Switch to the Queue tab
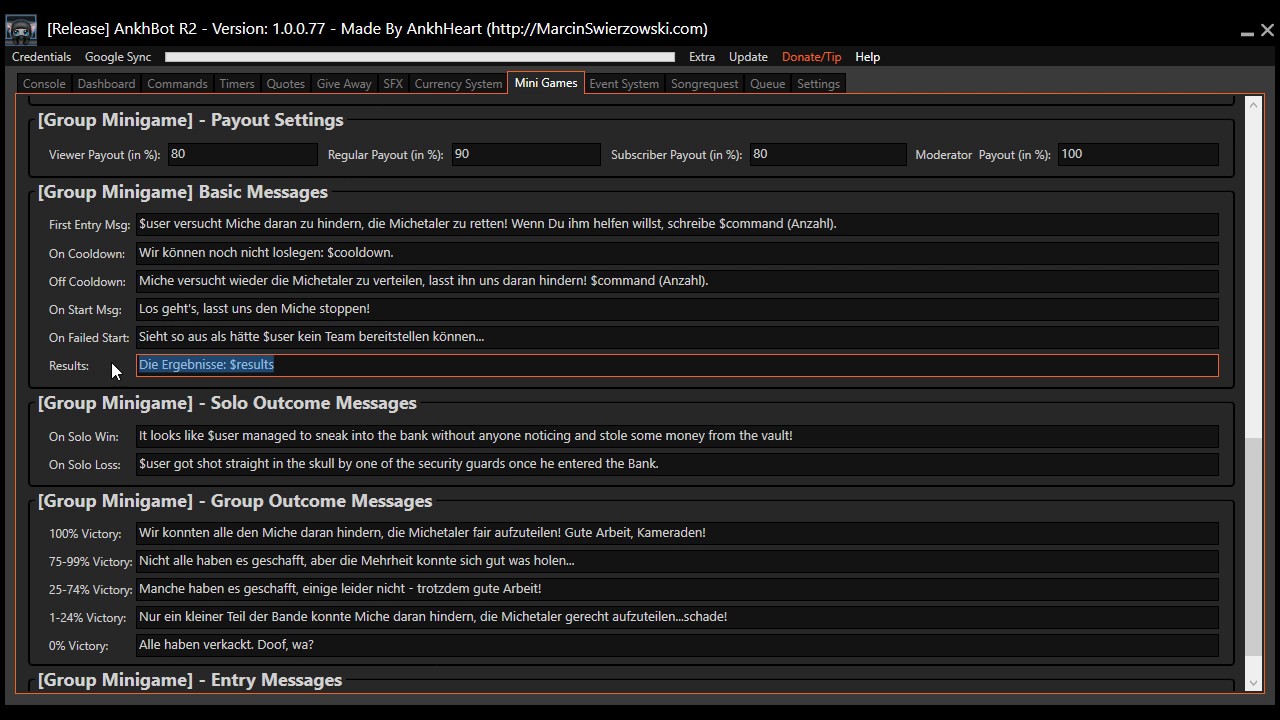The height and width of the screenshot is (720, 1280). (768, 84)
